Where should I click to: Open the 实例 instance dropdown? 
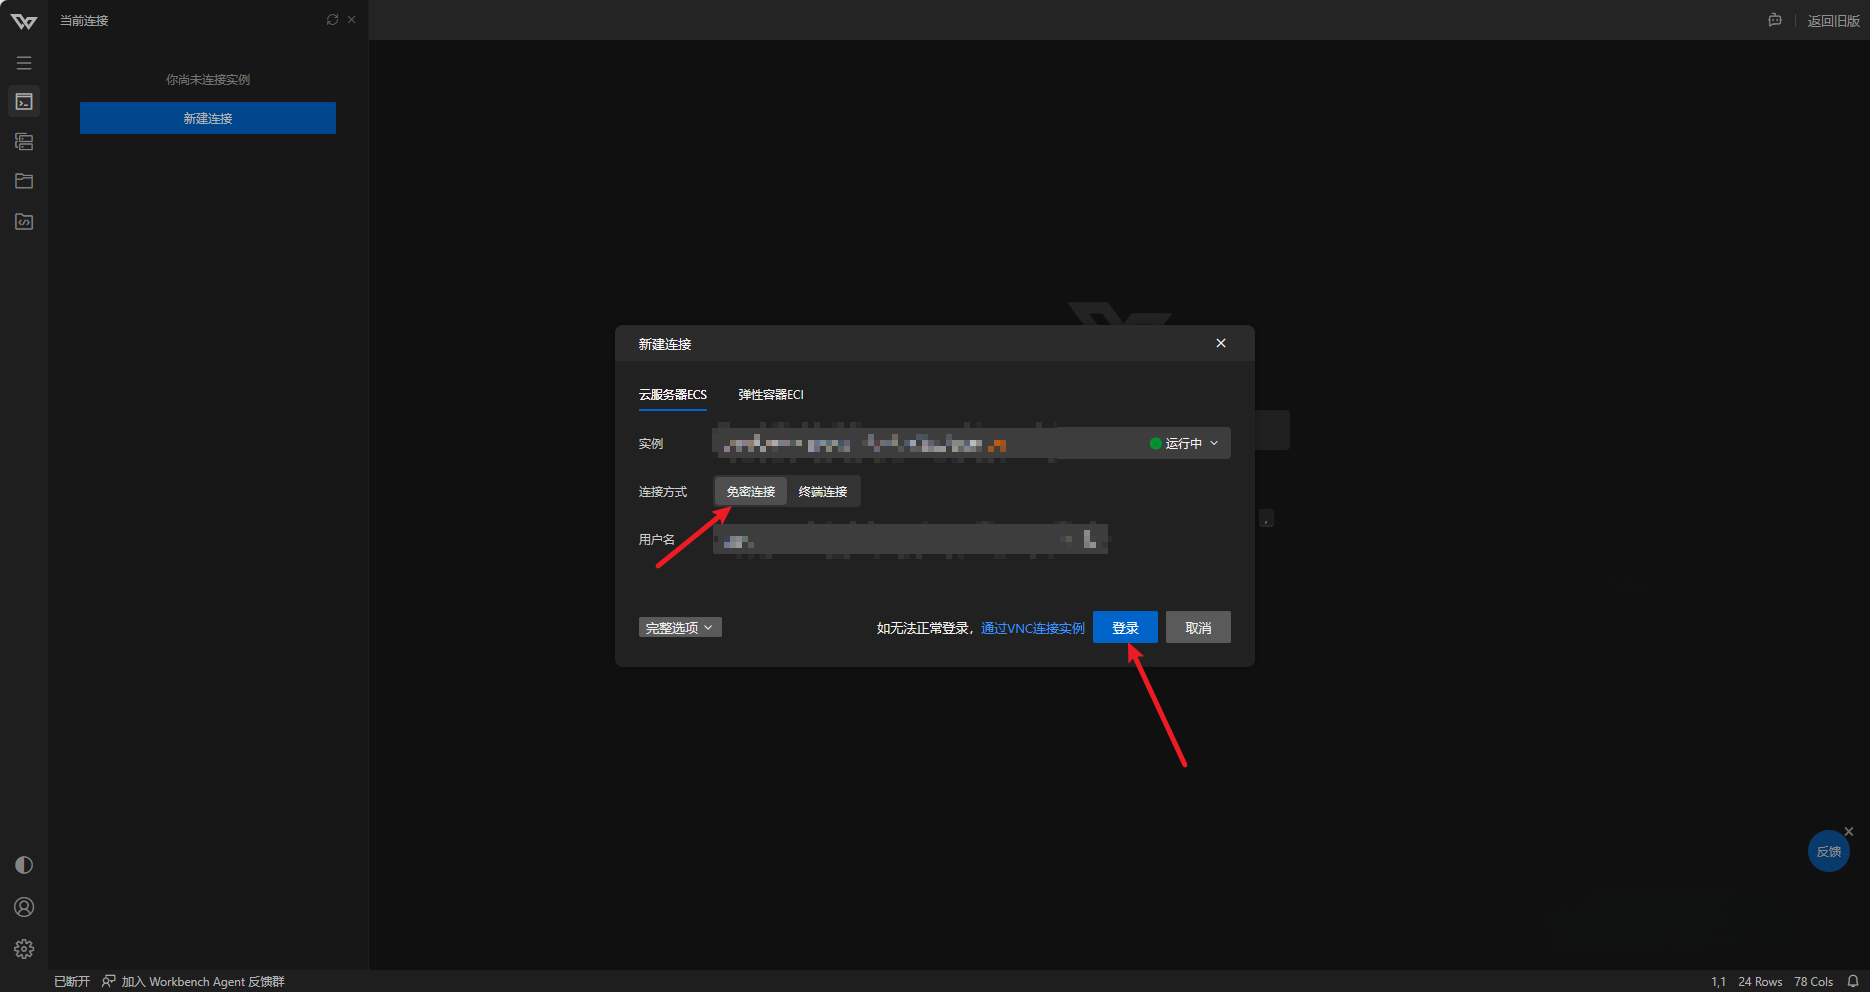971,443
